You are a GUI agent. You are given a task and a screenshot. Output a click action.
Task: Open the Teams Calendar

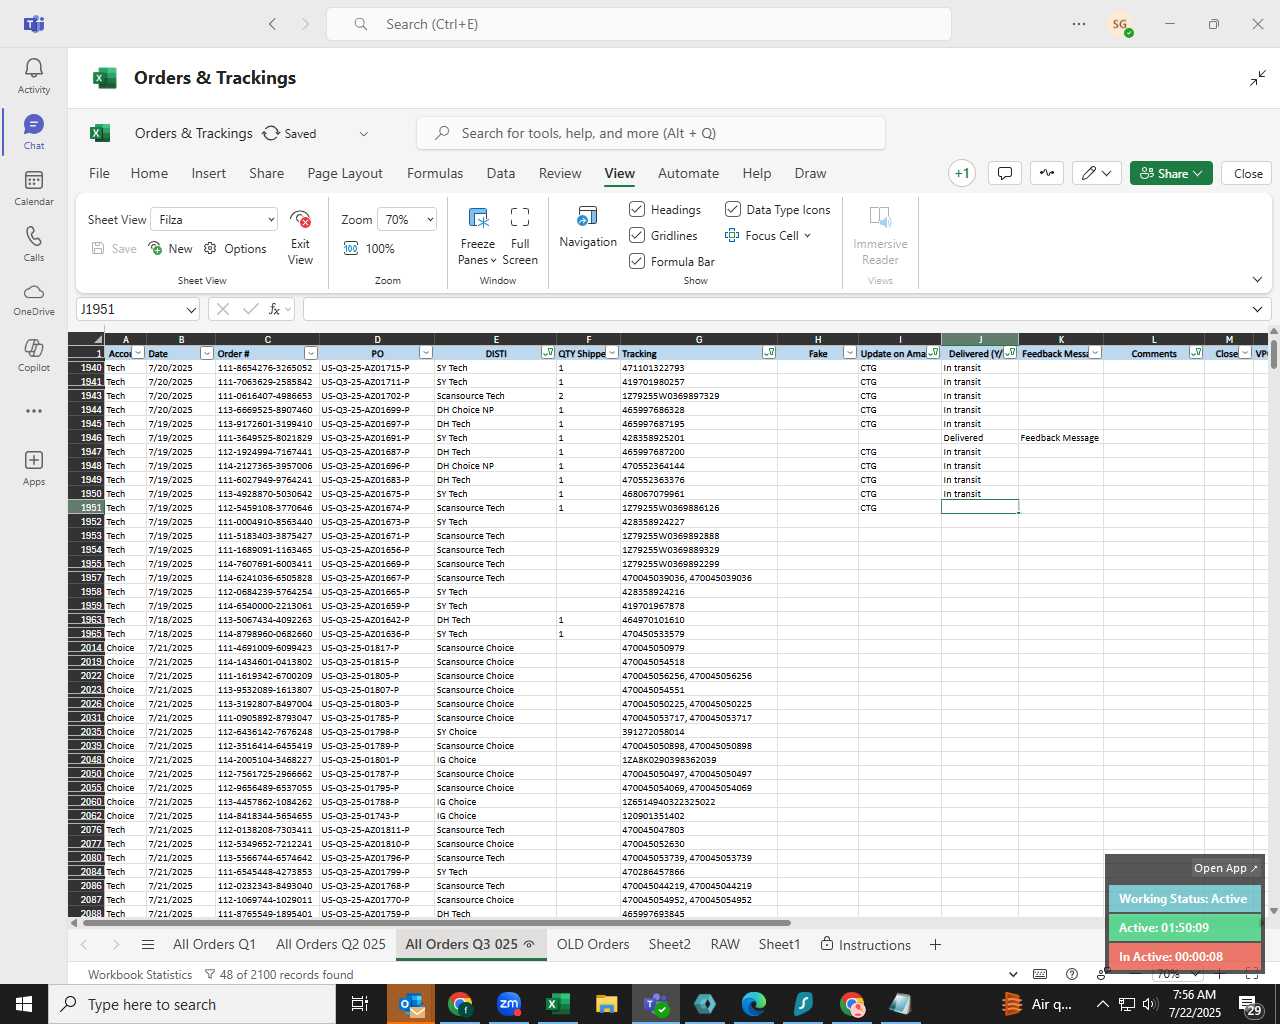click(34, 188)
